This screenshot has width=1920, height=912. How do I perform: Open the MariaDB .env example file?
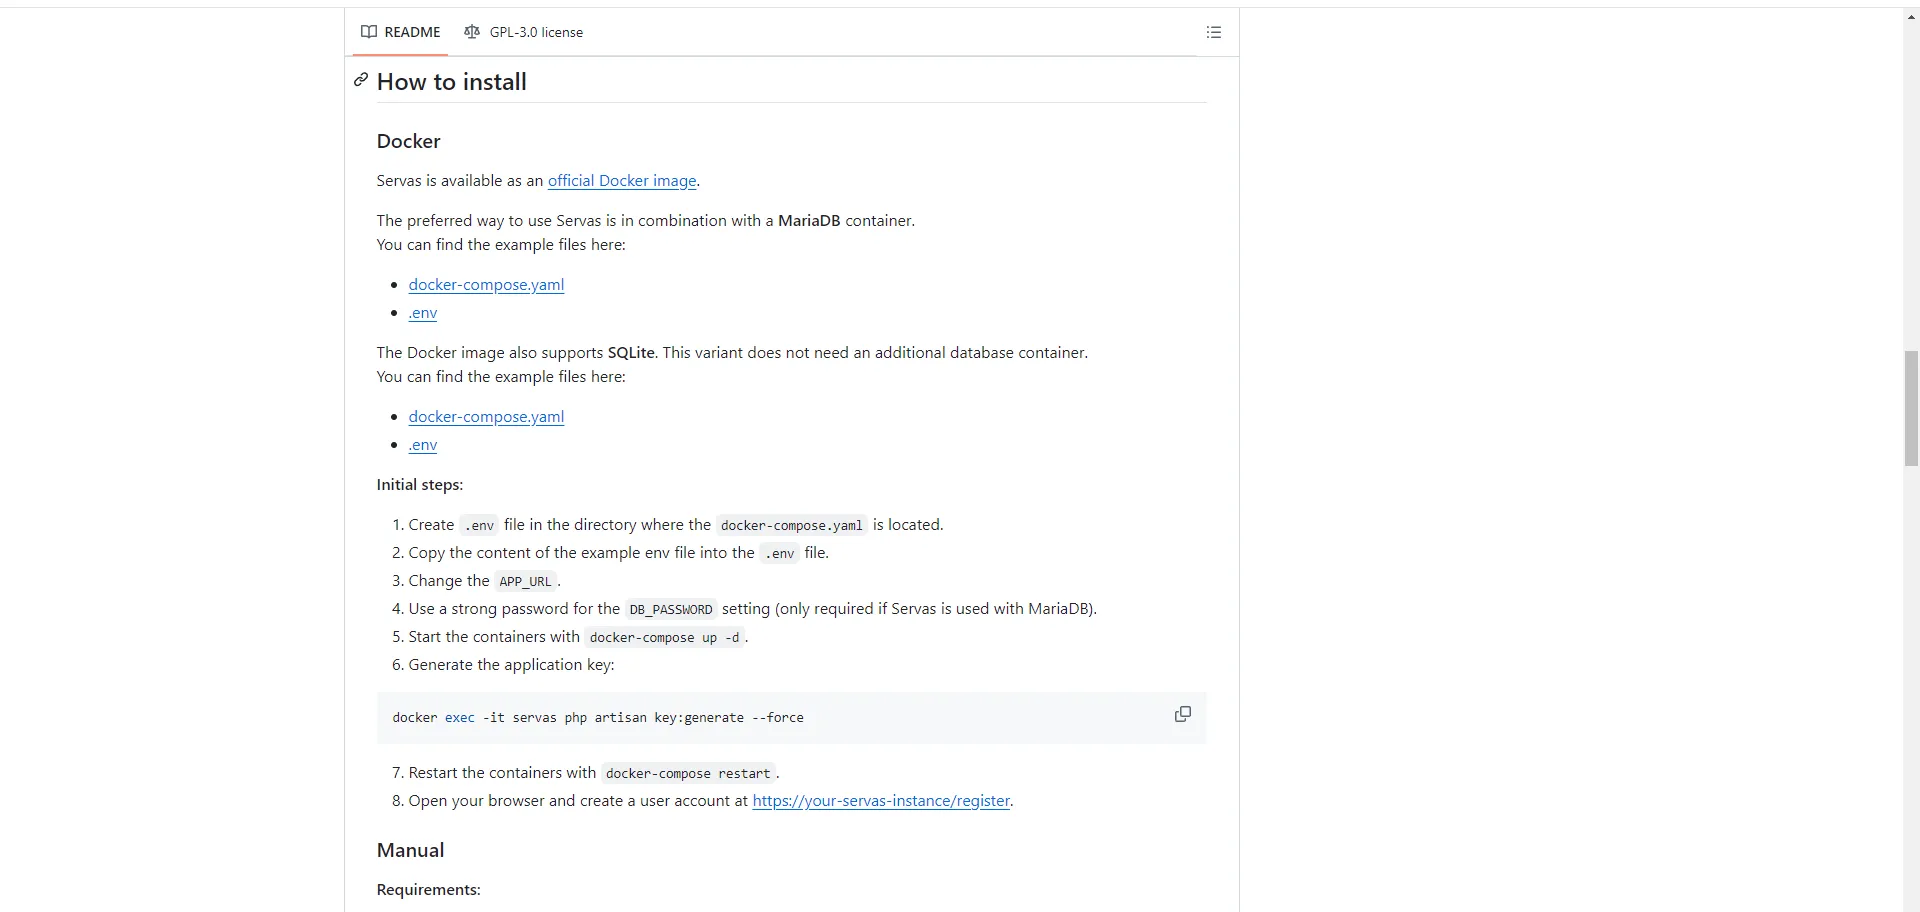click(423, 313)
